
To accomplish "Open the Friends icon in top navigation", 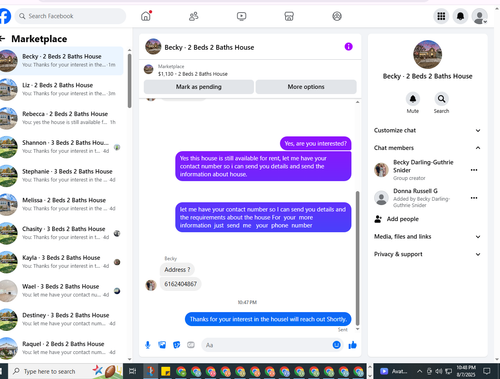I will click(x=194, y=16).
